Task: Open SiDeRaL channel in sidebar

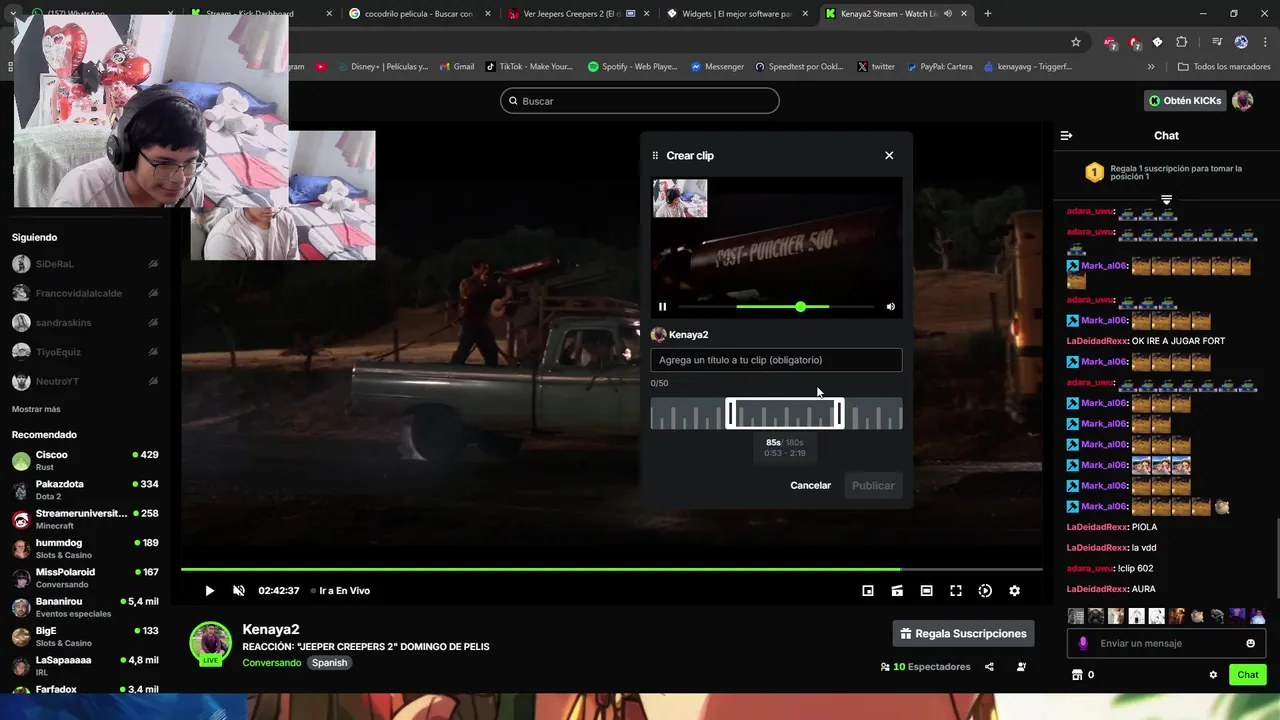Action: click(x=85, y=264)
